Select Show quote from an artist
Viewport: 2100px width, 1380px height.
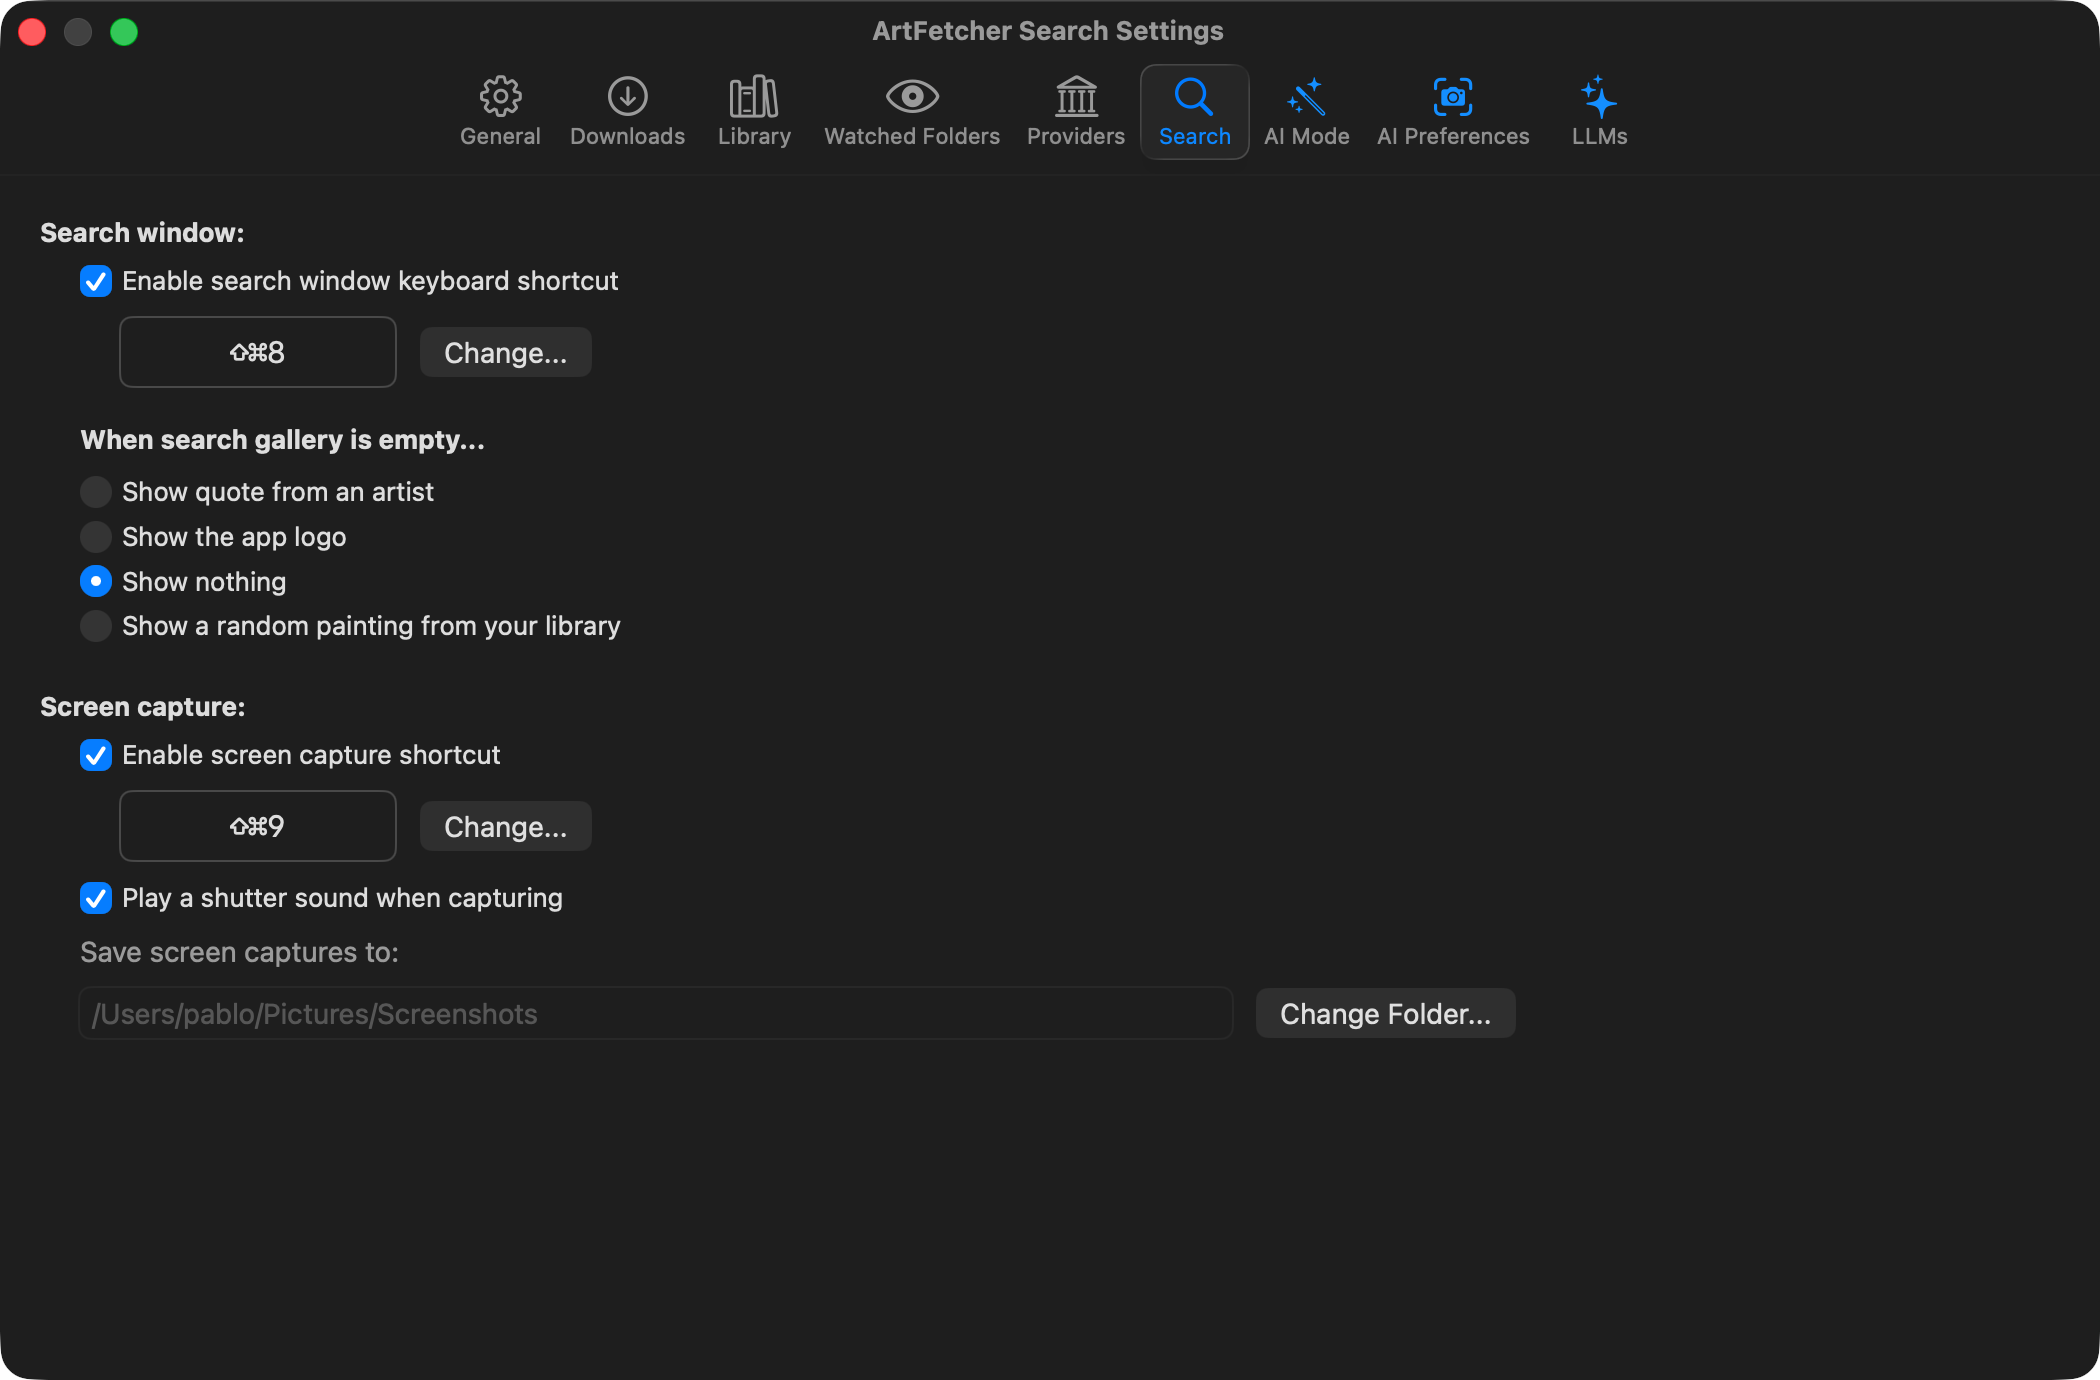pyautogui.click(x=96, y=492)
